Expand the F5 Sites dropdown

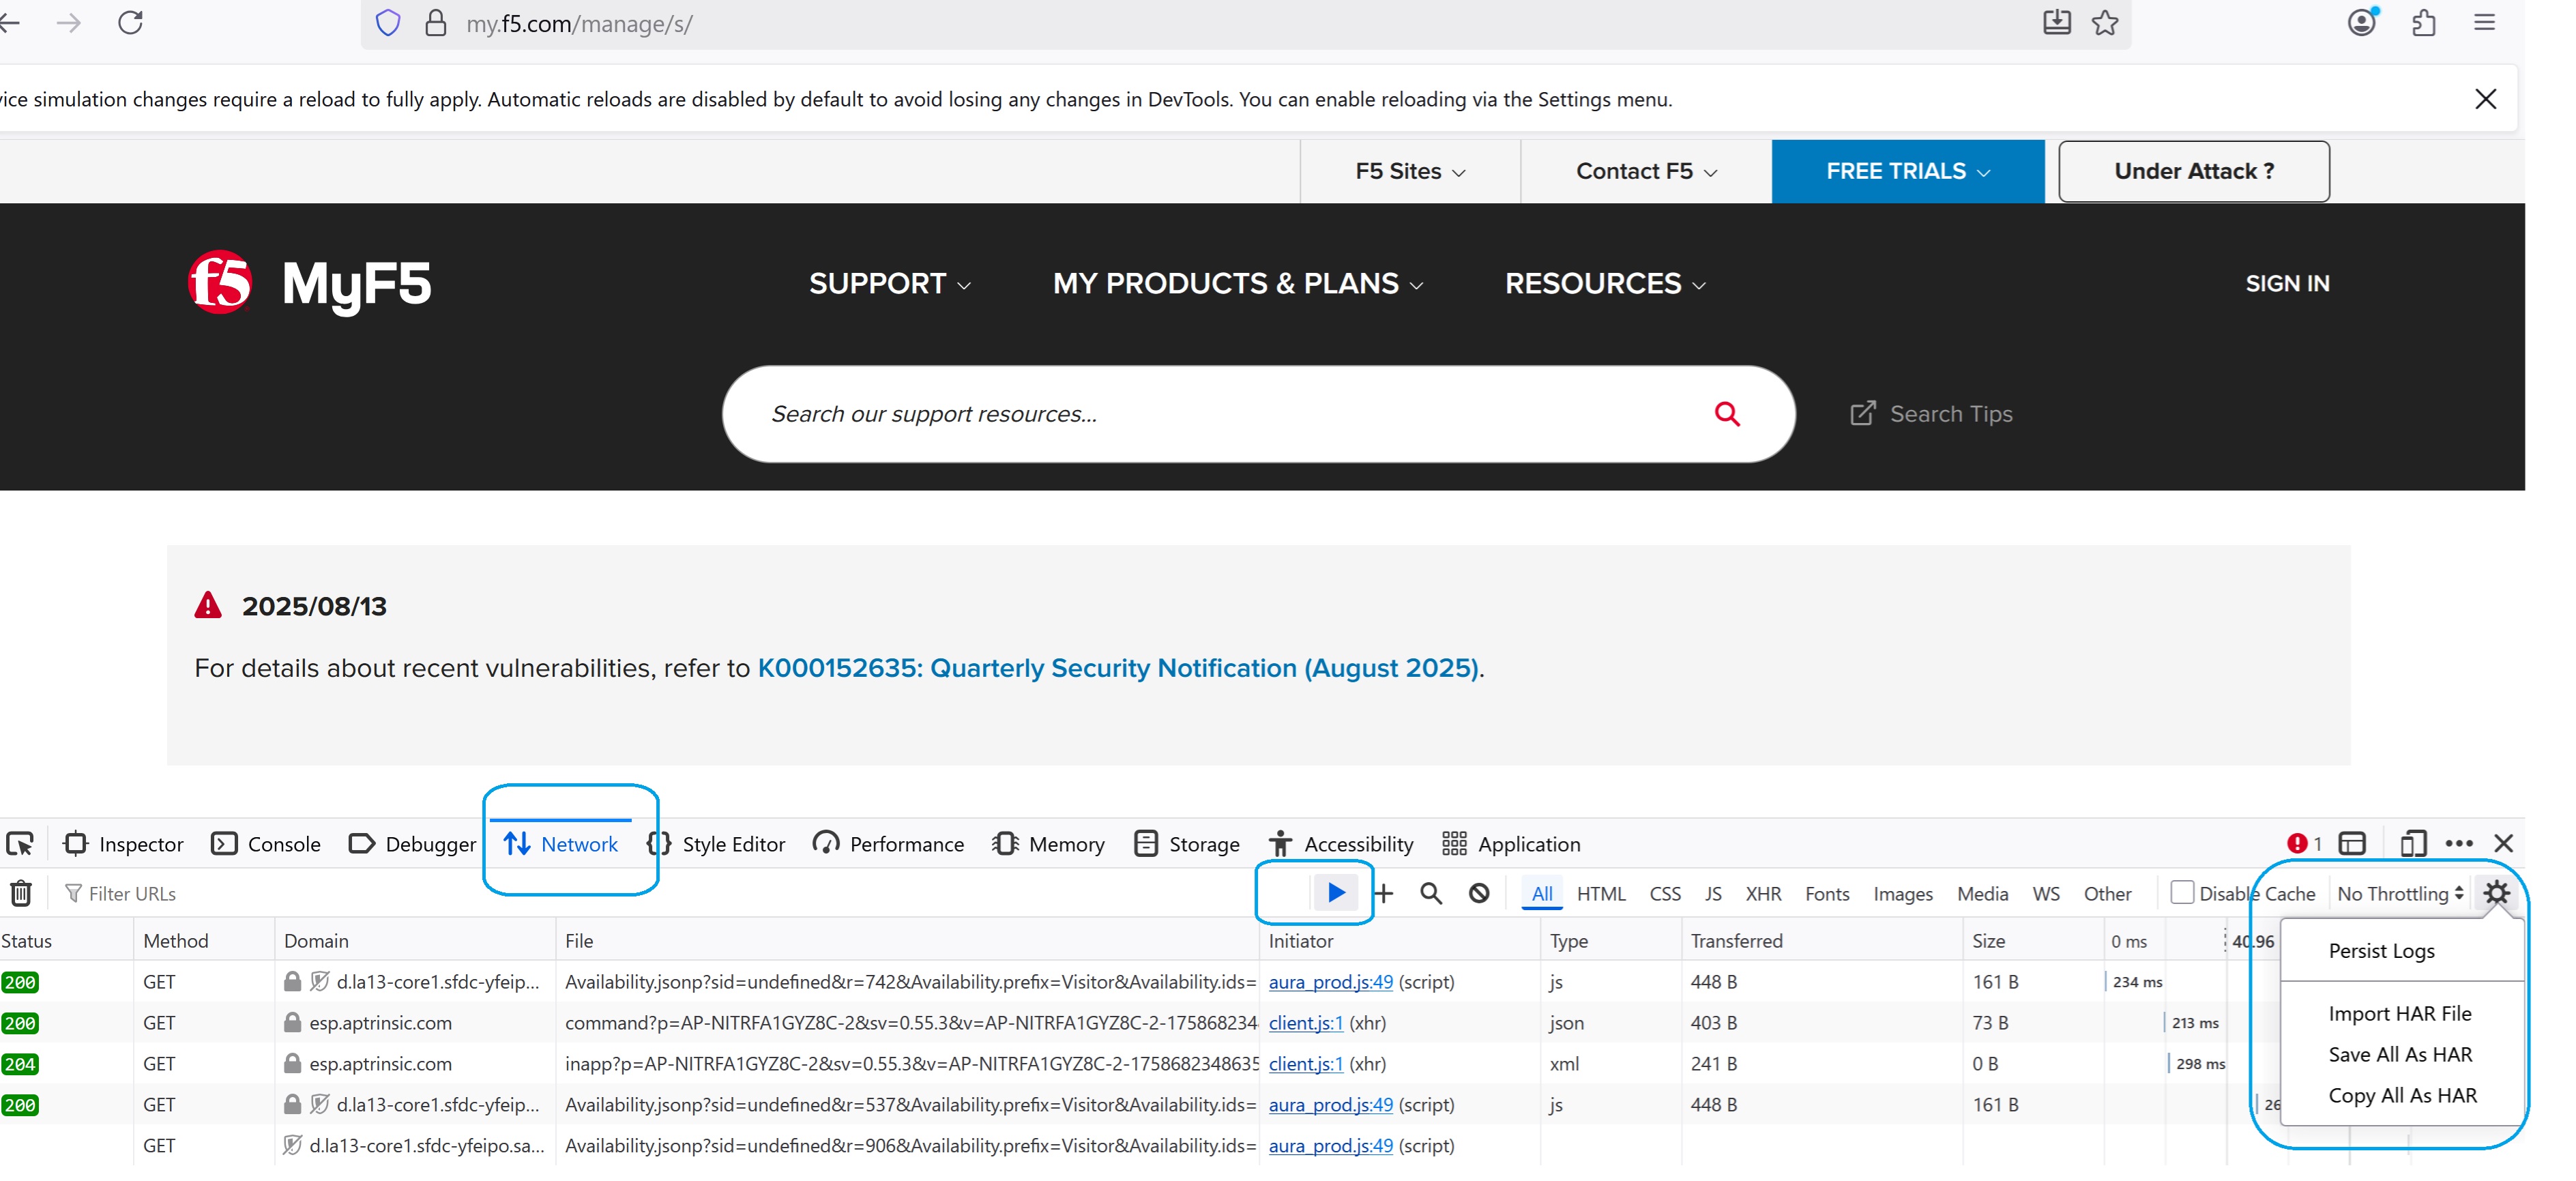tap(1410, 172)
